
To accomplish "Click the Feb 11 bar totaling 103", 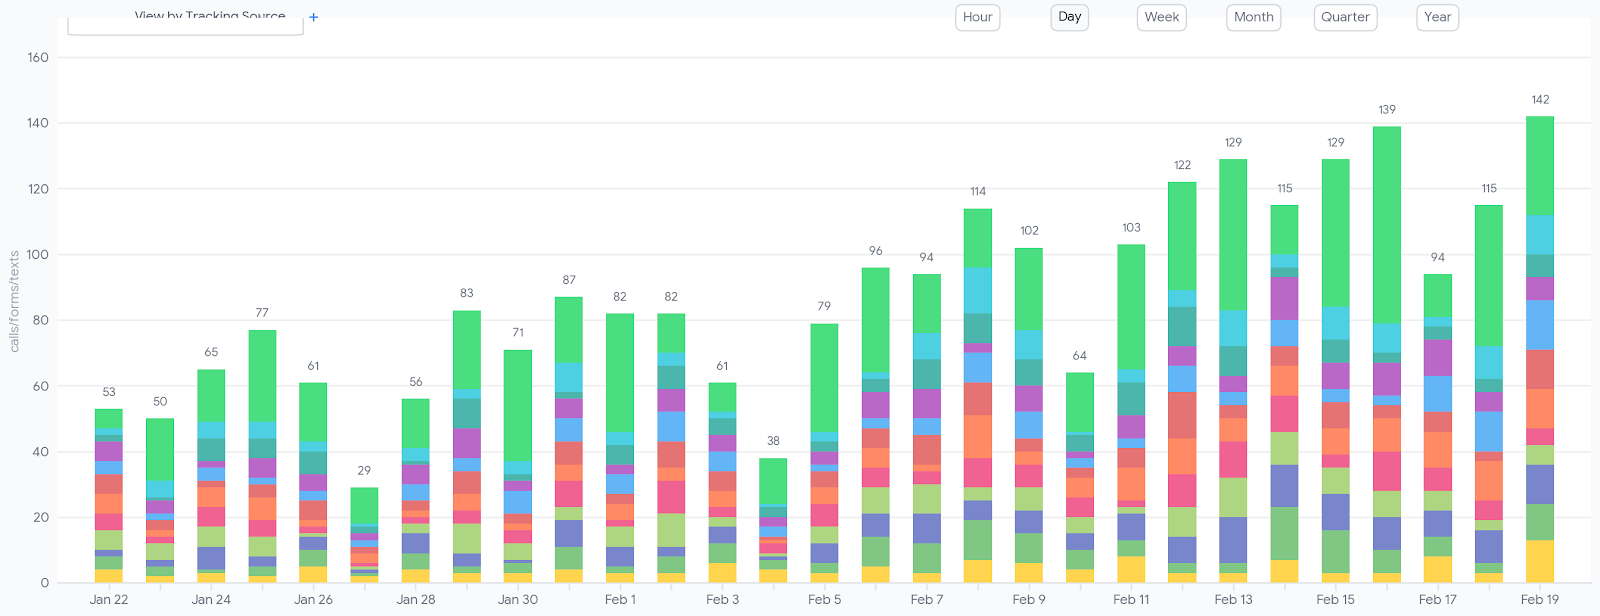I will coord(1131,414).
